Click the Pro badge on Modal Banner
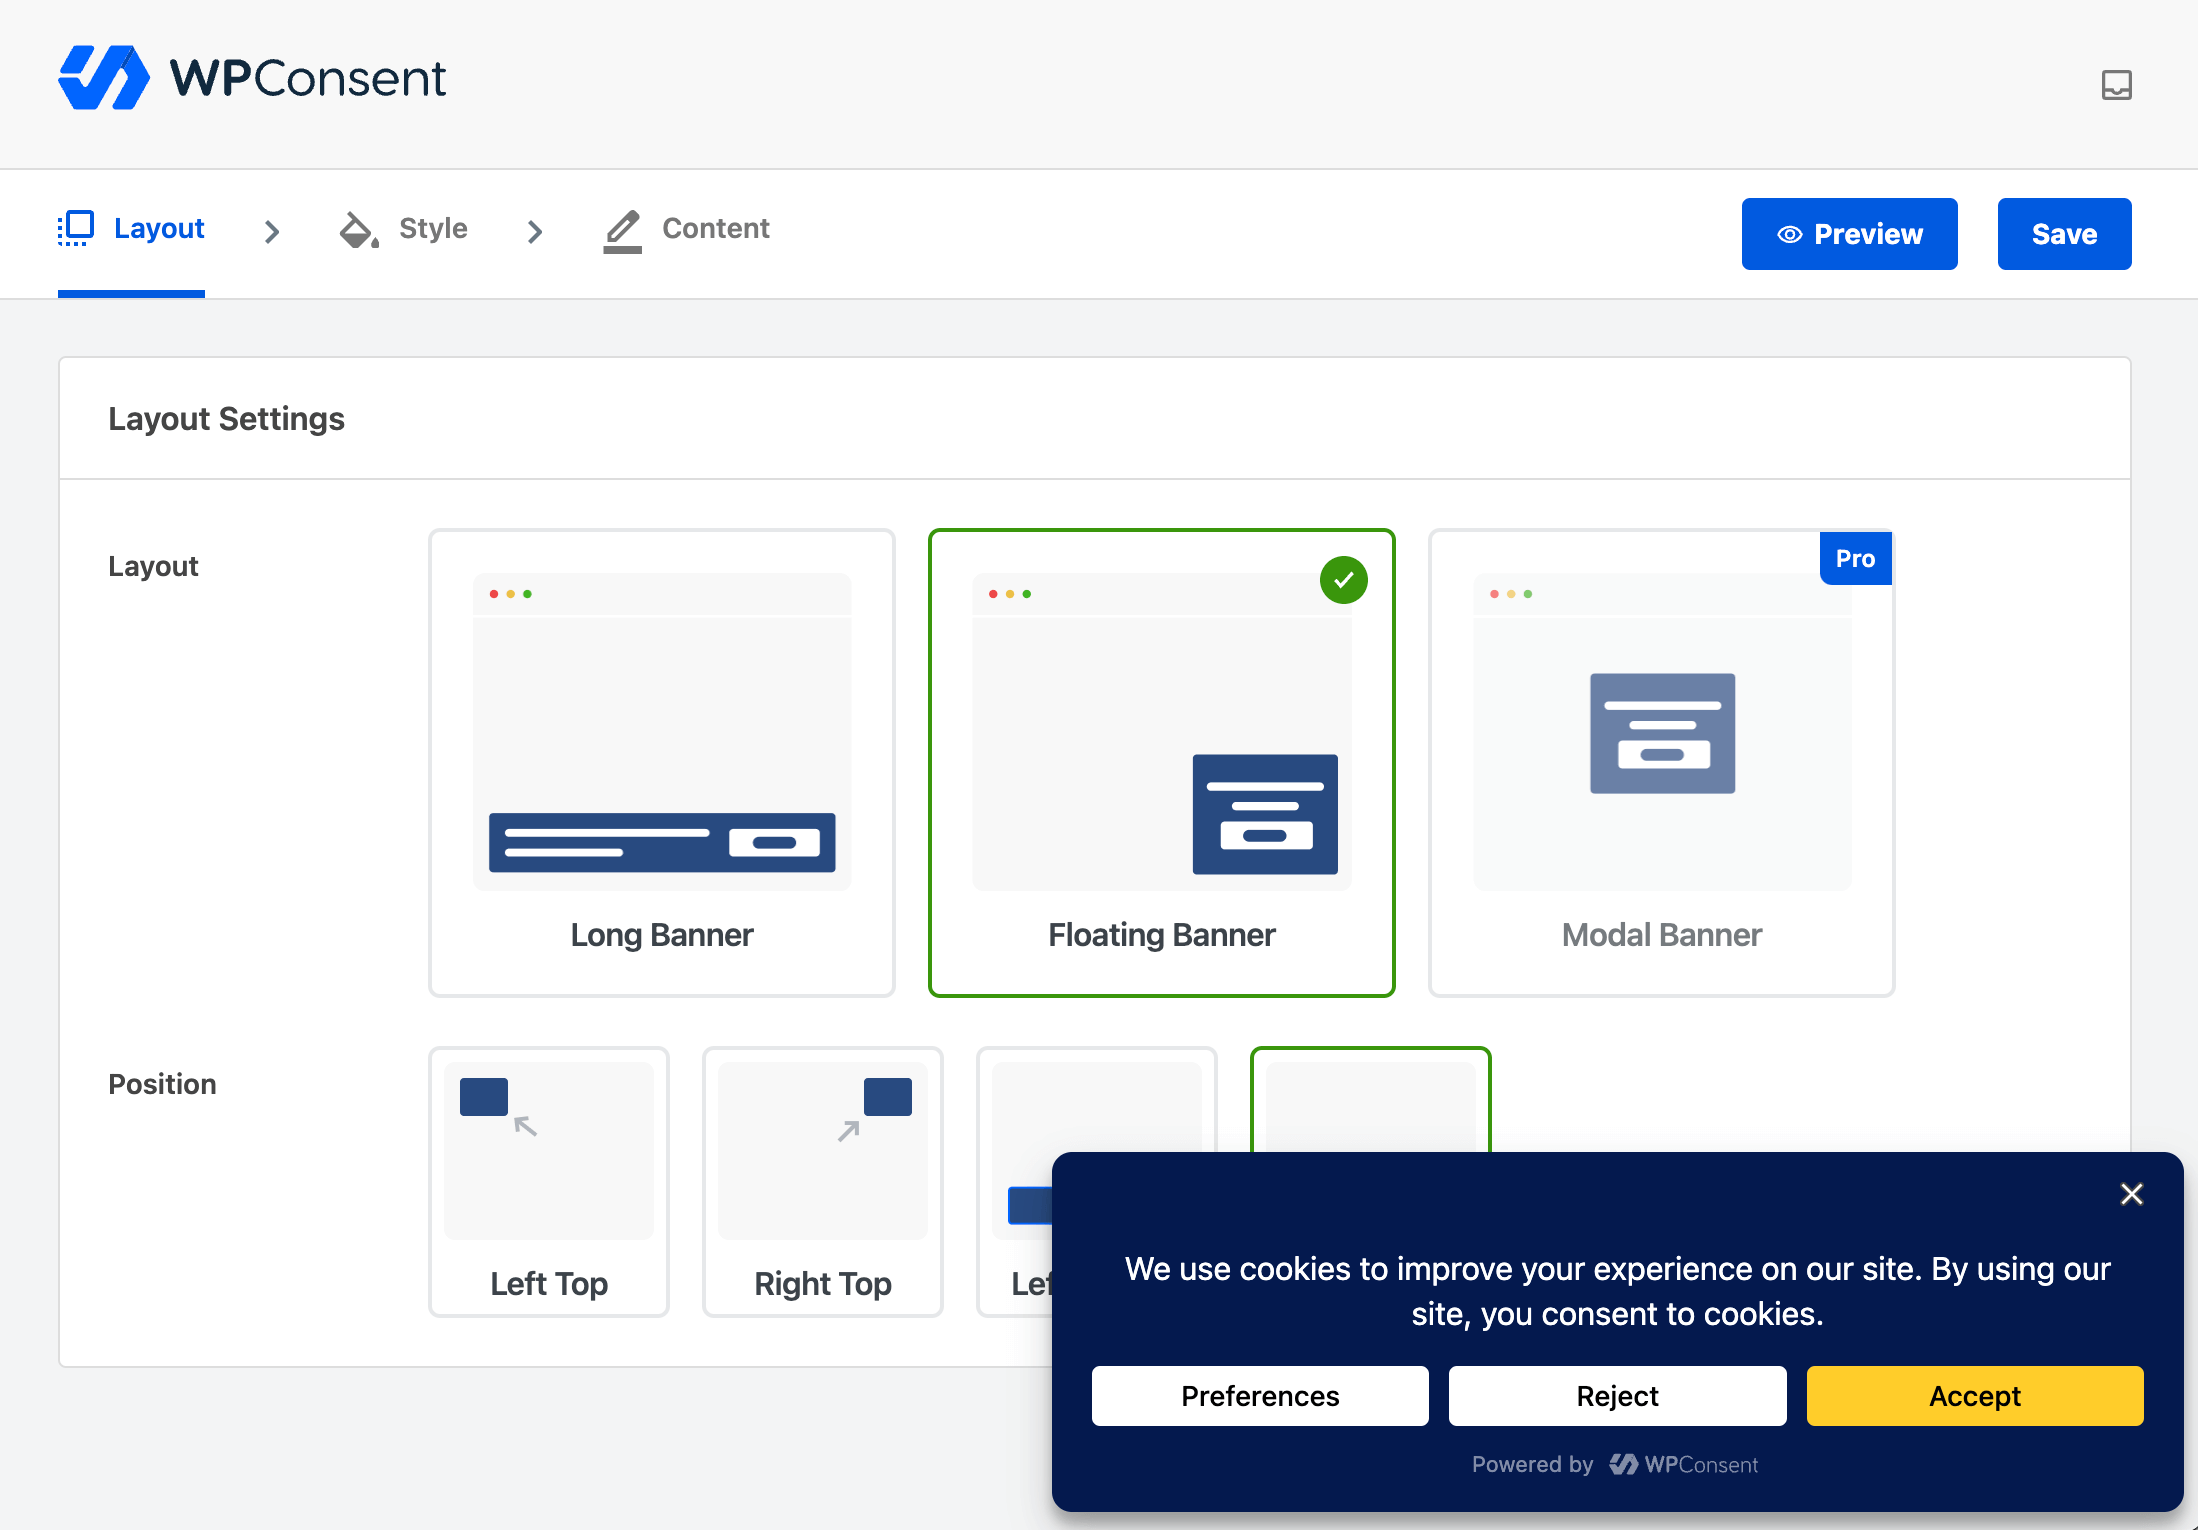 point(1855,559)
